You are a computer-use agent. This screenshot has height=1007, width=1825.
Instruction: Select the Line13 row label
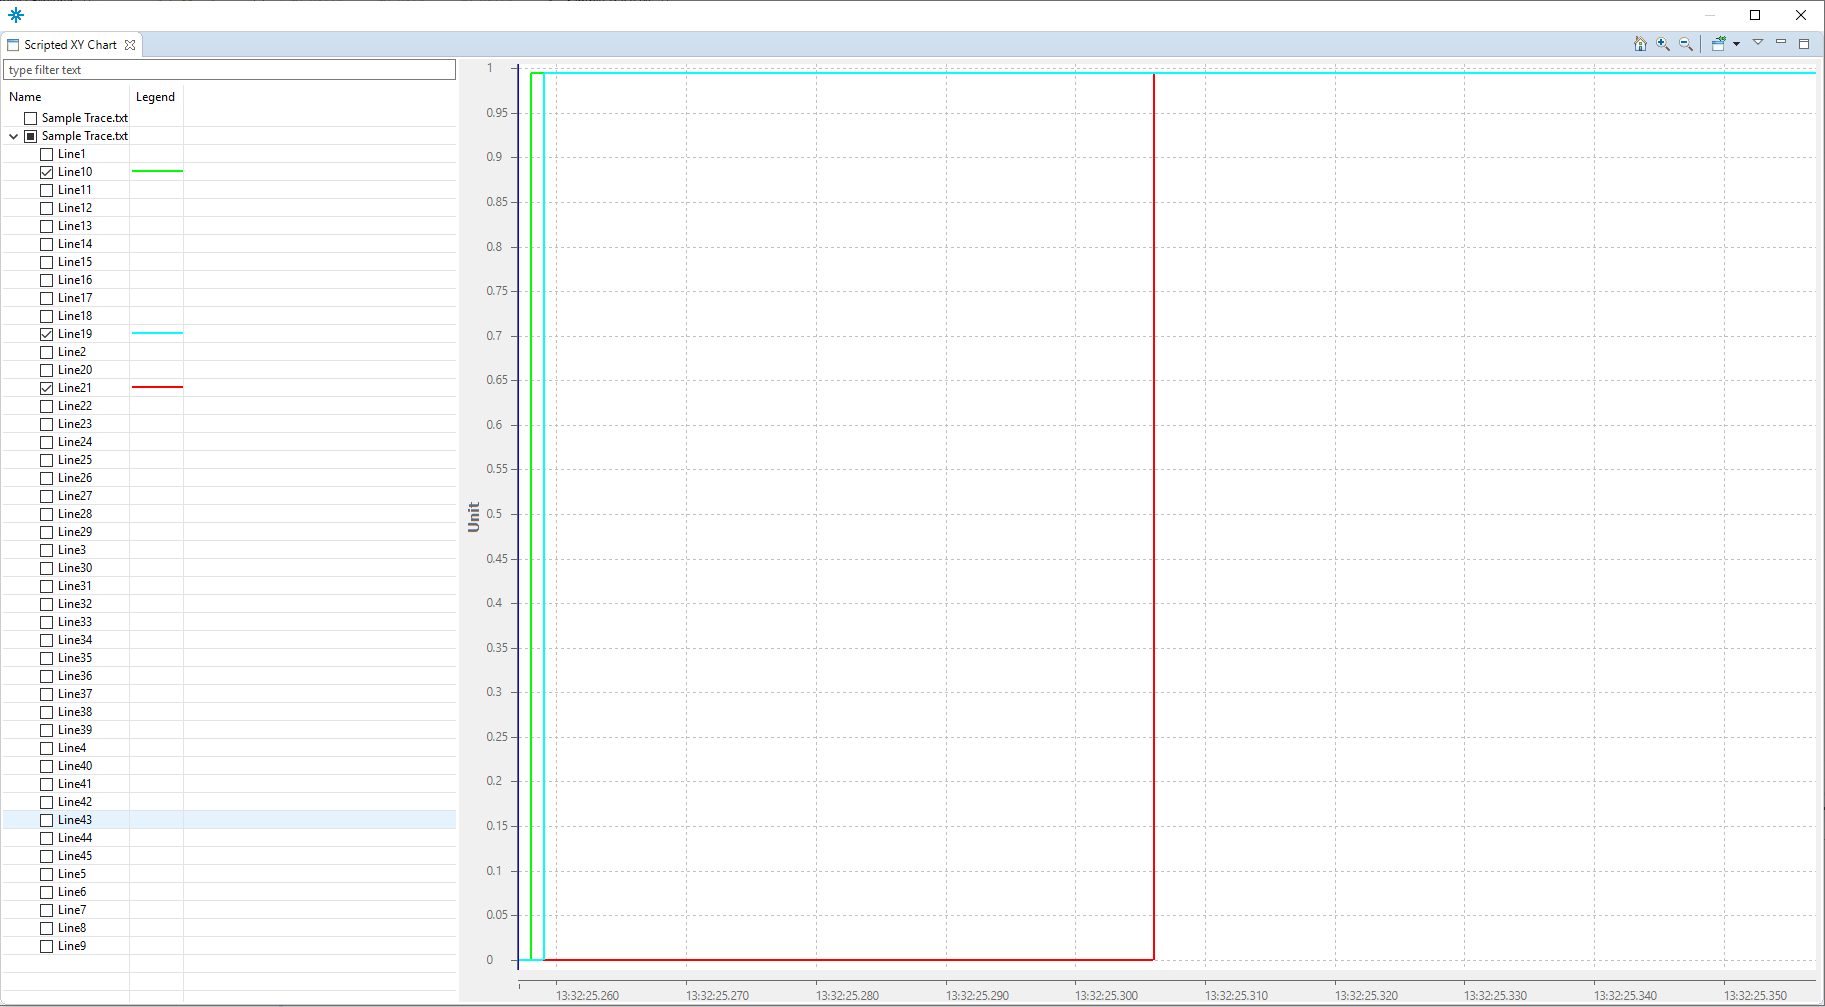[75, 226]
